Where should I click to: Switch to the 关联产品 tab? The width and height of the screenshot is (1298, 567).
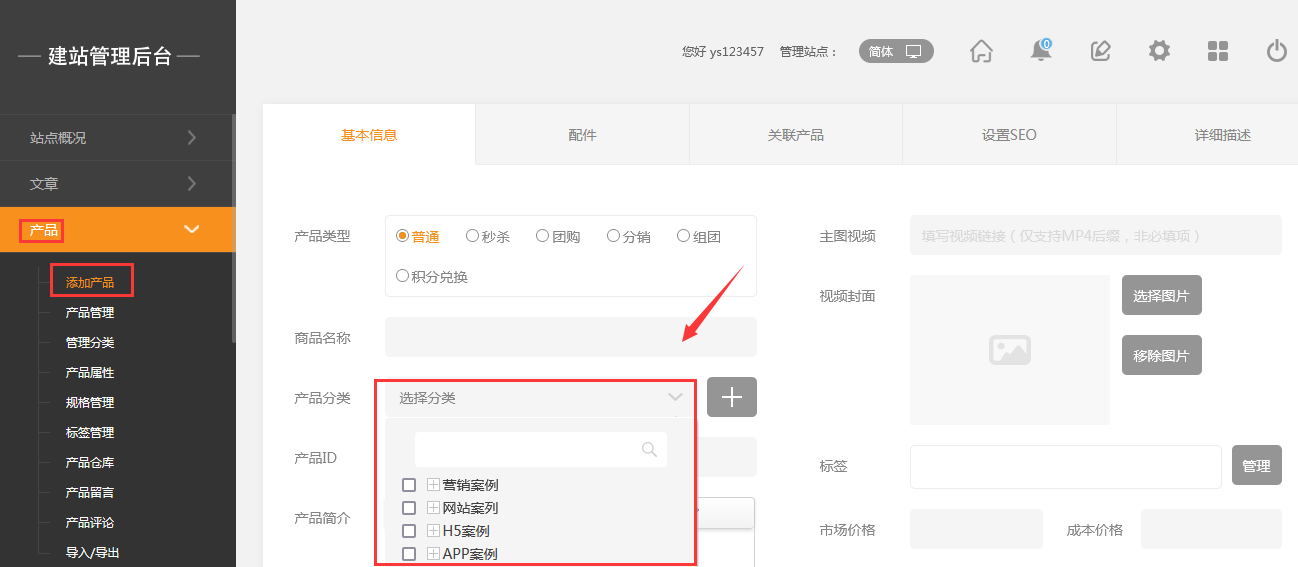(x=795, y=135)
